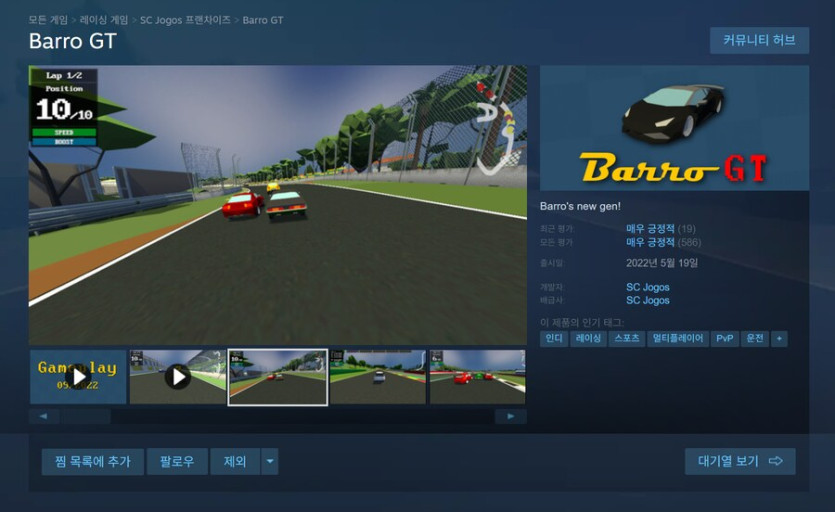Click the thumbnail strip scrollbar handle

tap(85, 416)
